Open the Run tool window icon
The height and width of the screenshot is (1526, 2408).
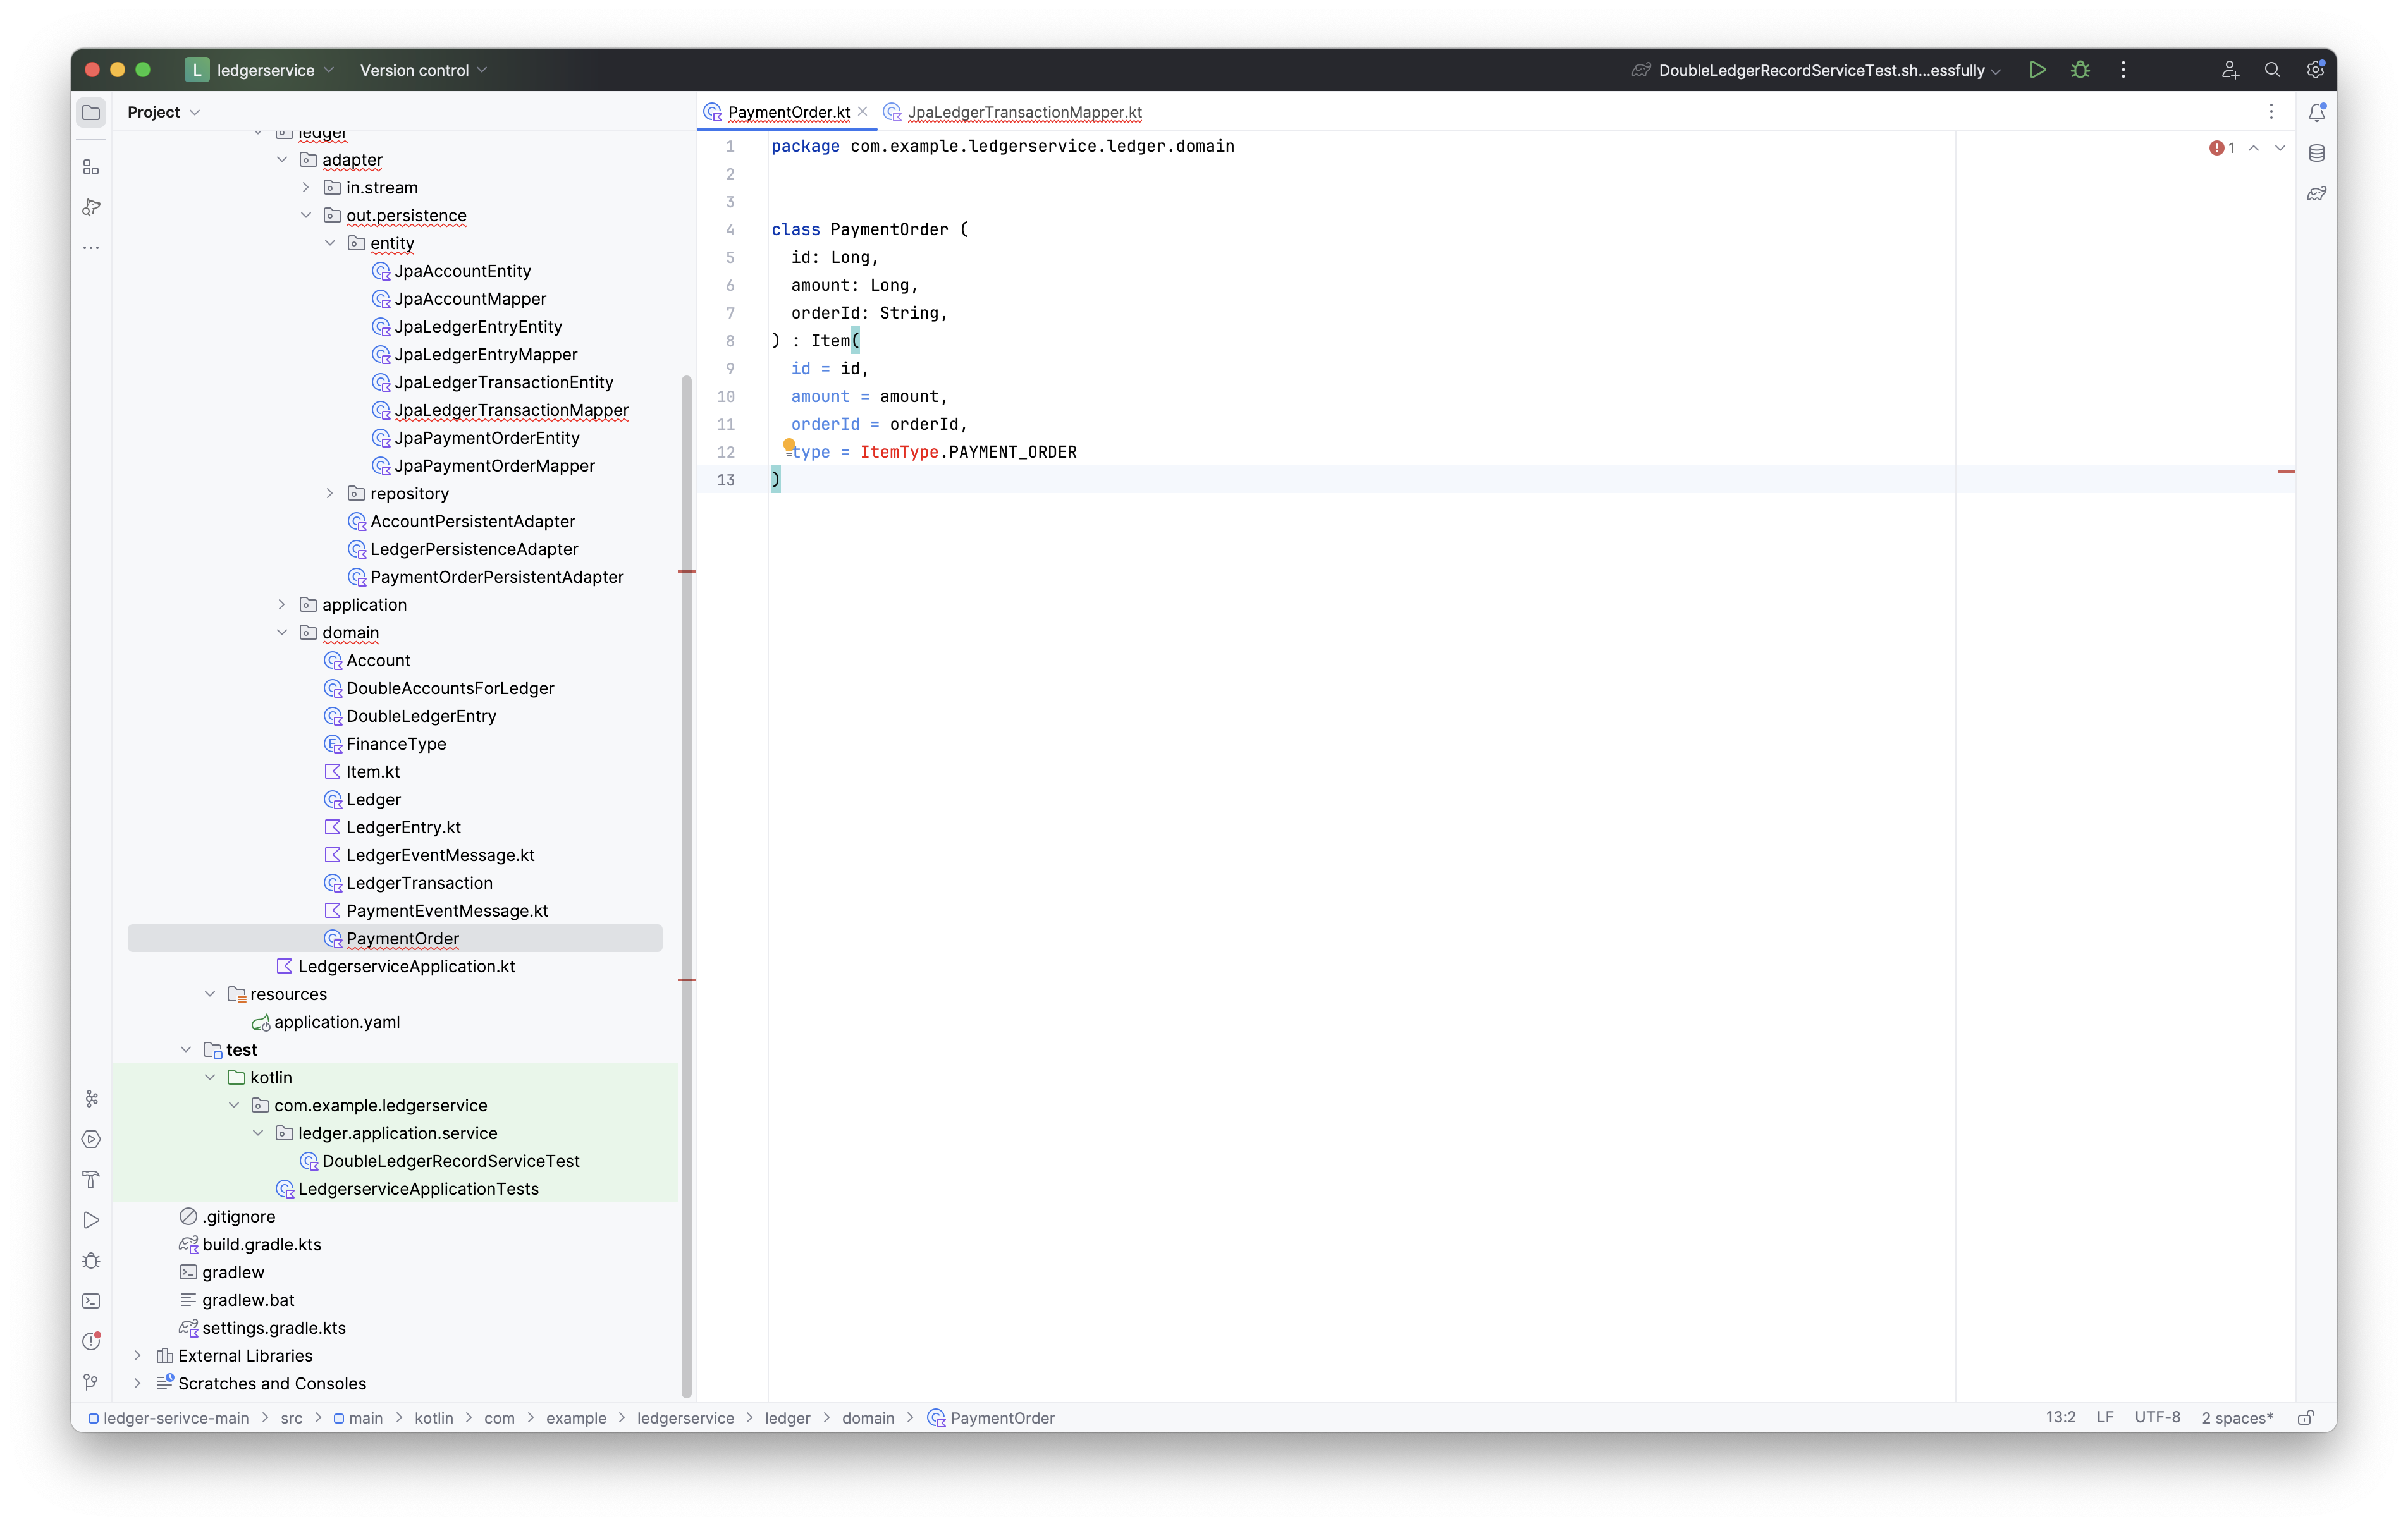[91, 1220]
